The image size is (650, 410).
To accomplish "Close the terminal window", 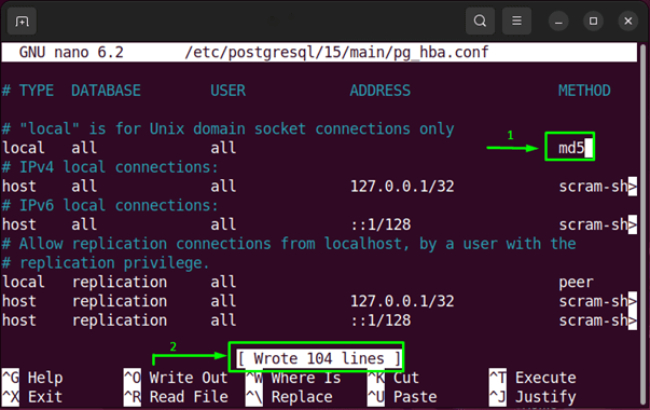I will (628, 21).
